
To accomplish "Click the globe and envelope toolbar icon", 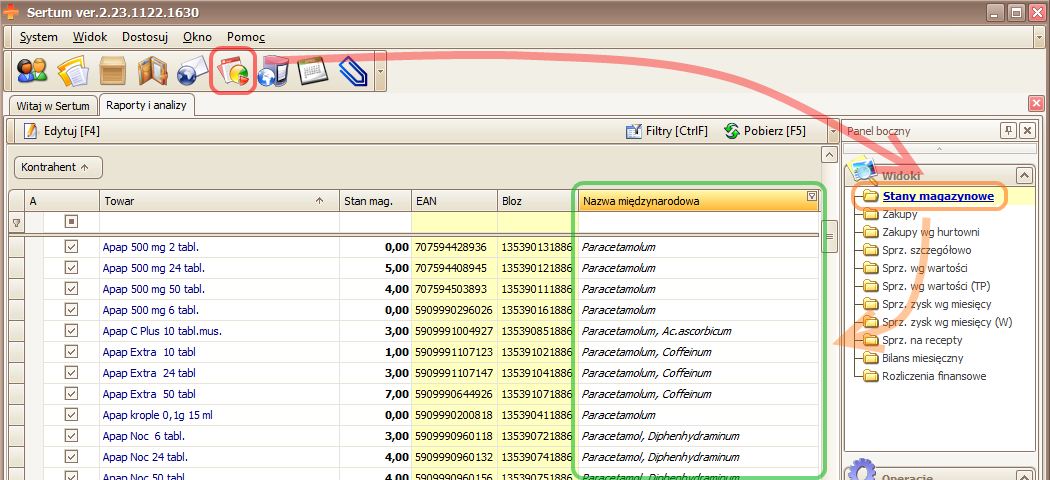I will pos(192,73).
